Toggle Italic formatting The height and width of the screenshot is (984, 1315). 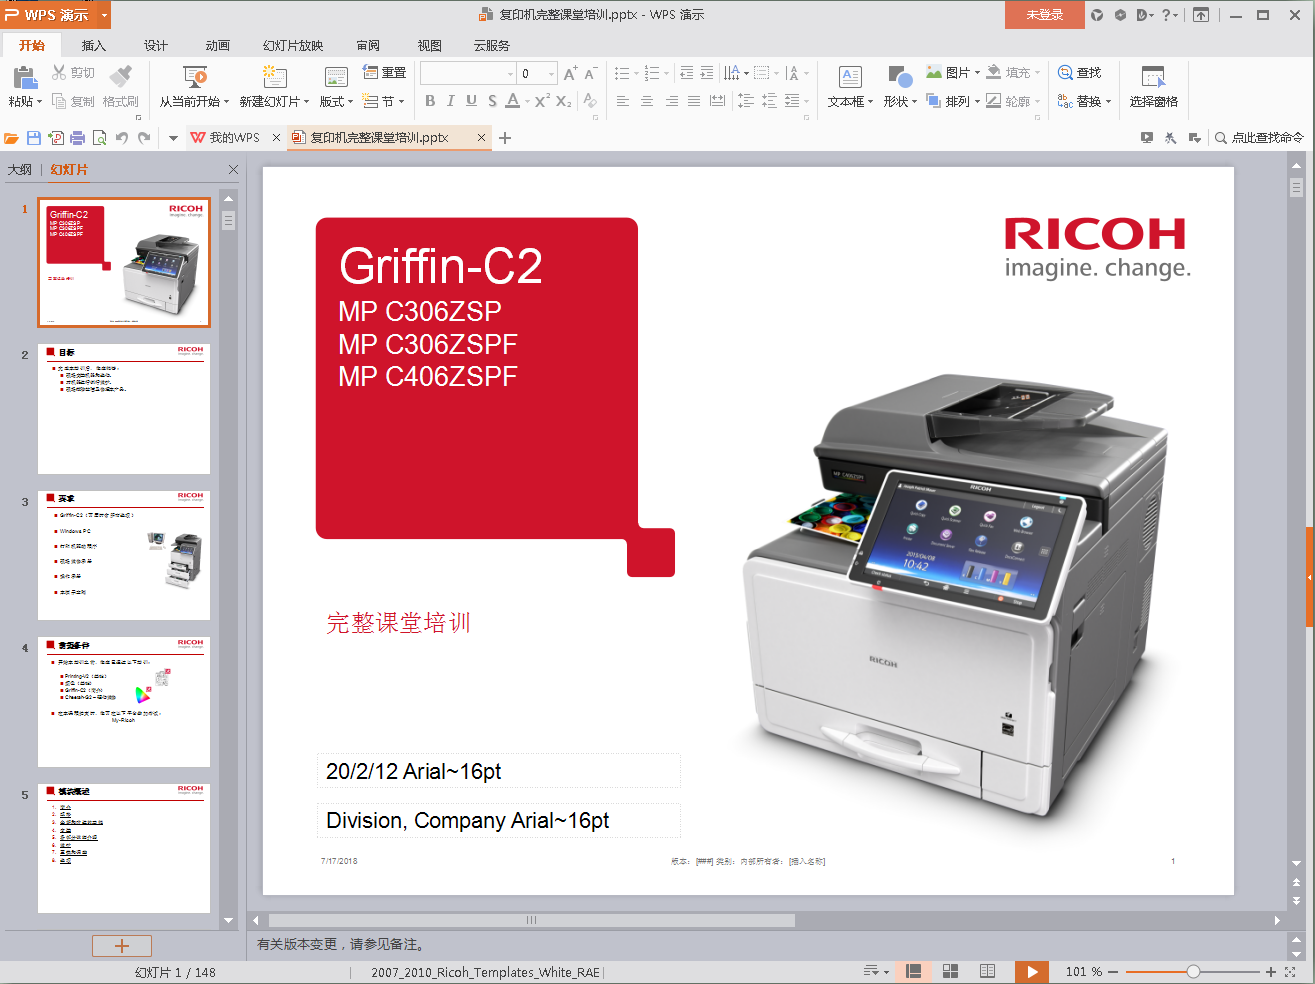tap(451, 101)
